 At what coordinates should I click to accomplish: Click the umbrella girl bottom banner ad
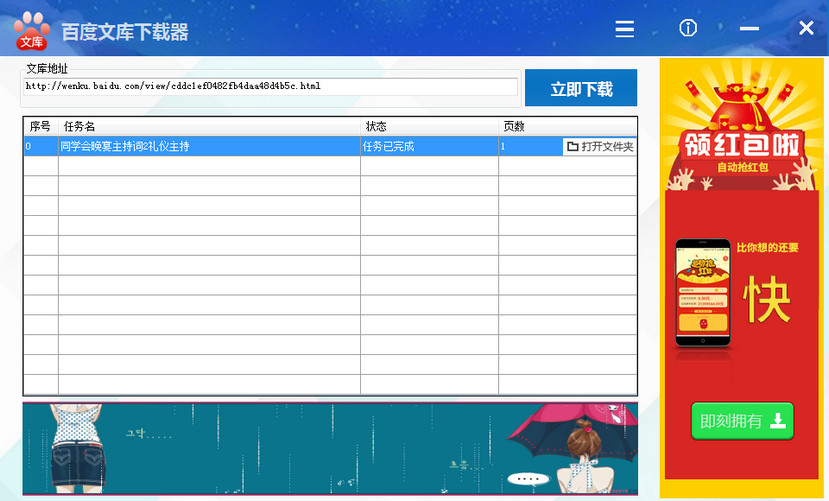tap(330, 448)
